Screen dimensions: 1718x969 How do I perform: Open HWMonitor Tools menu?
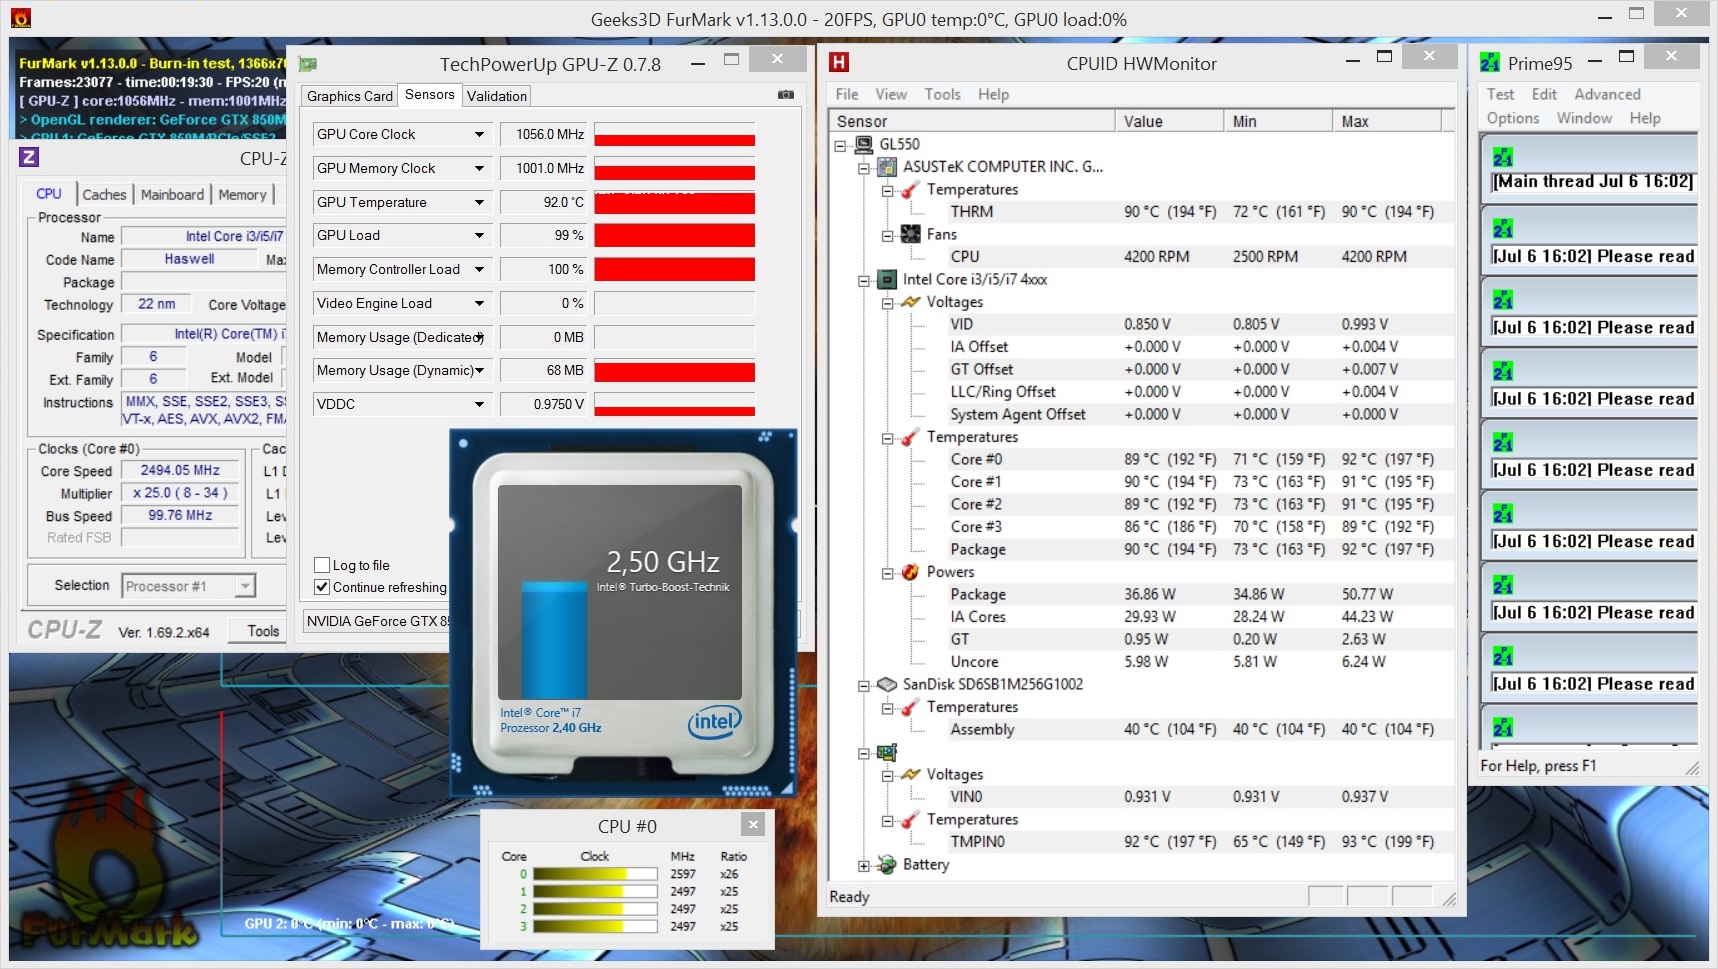[942, 94]
